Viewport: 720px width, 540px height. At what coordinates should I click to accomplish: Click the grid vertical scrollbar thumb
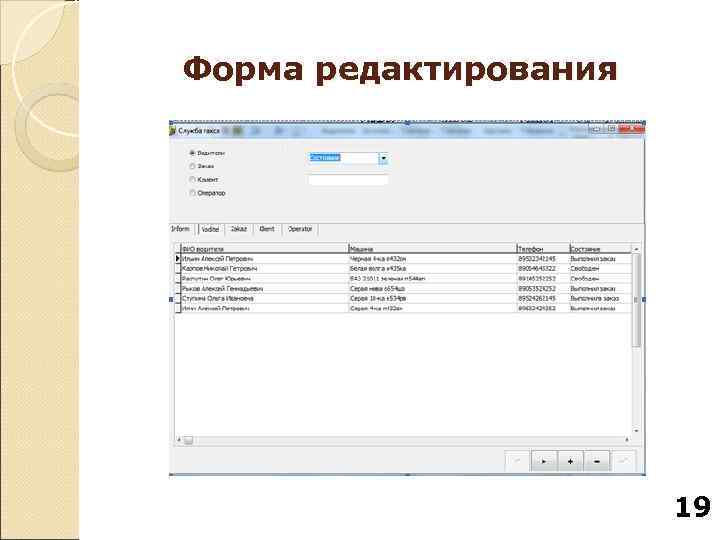636,300
